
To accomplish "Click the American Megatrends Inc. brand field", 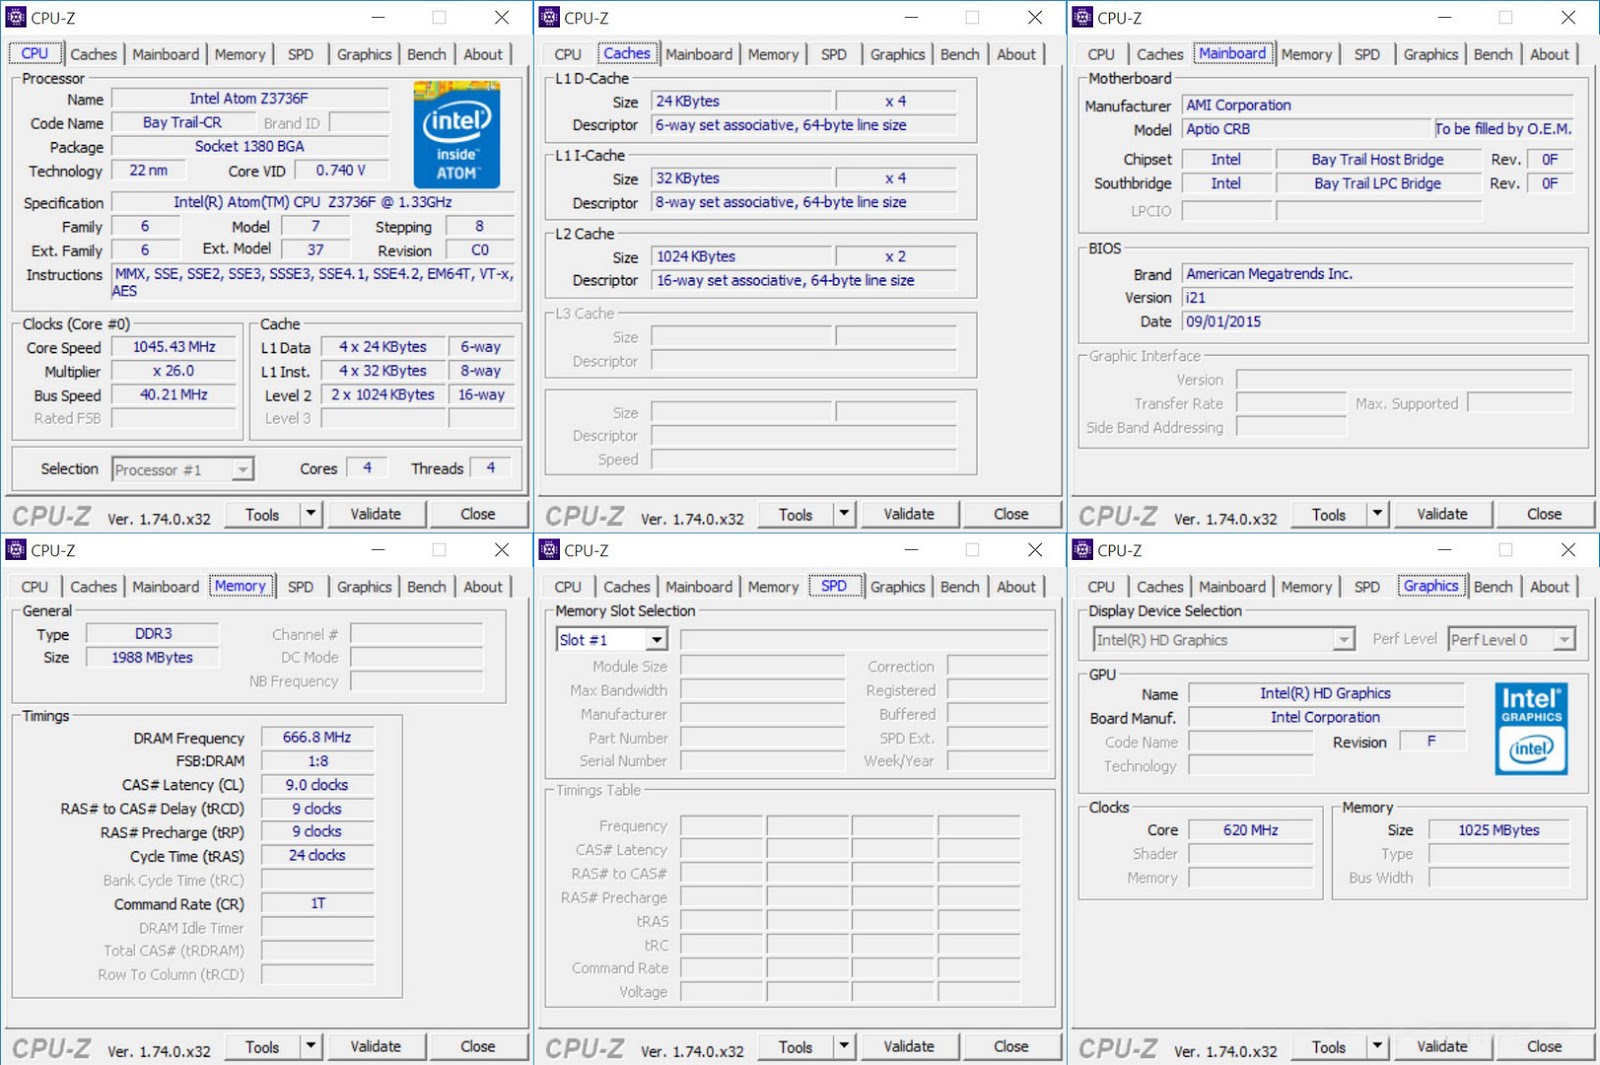I will pyautogui.click(x=1377, y=273).
